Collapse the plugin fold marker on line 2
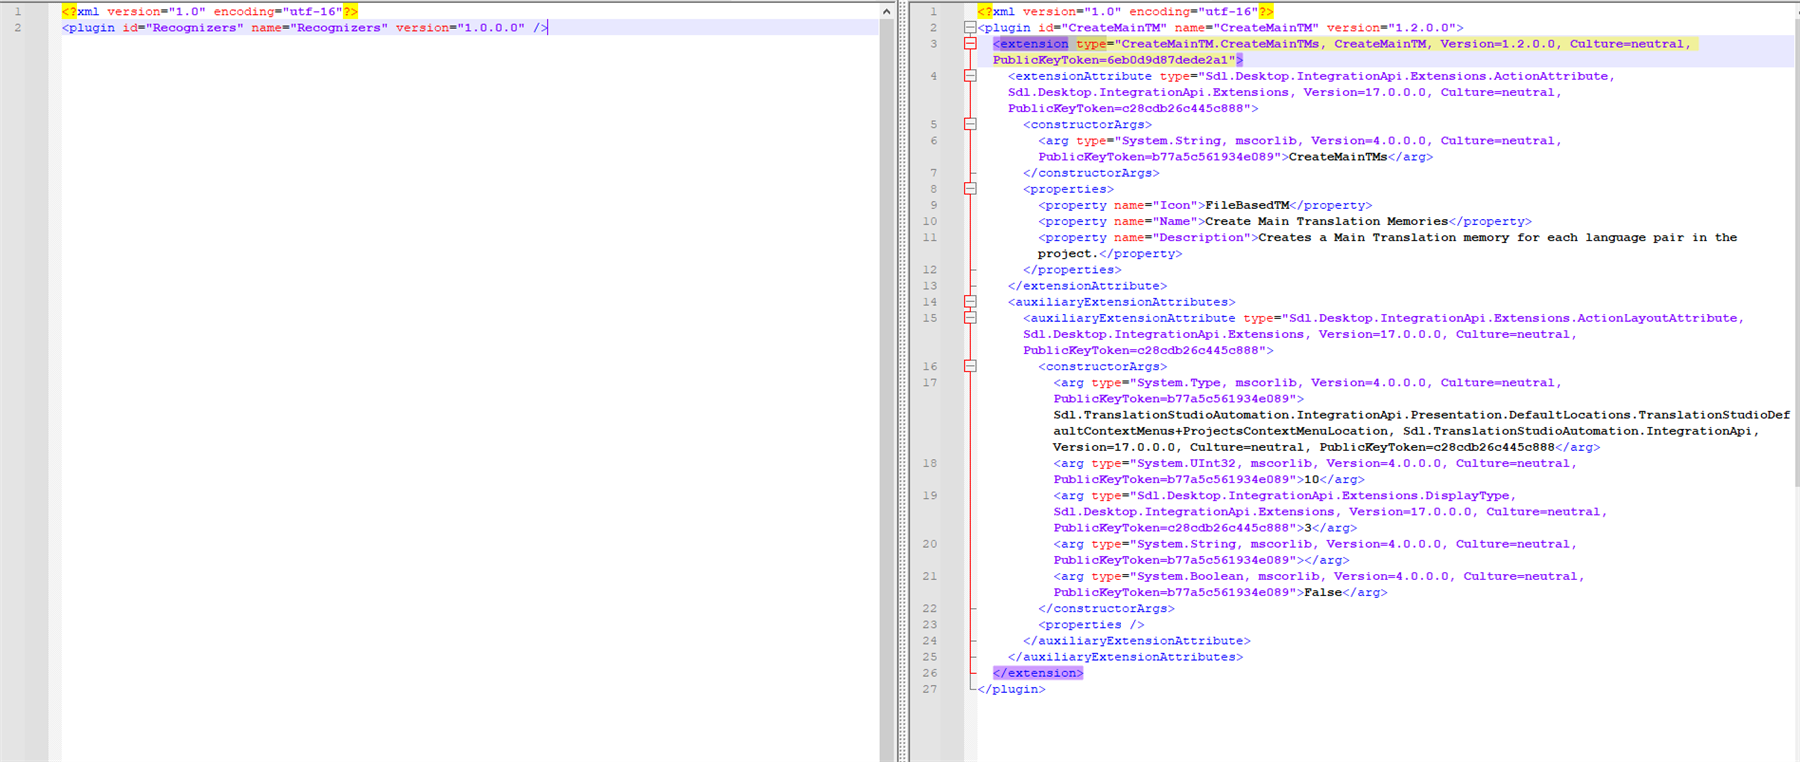 coord(970,28)
